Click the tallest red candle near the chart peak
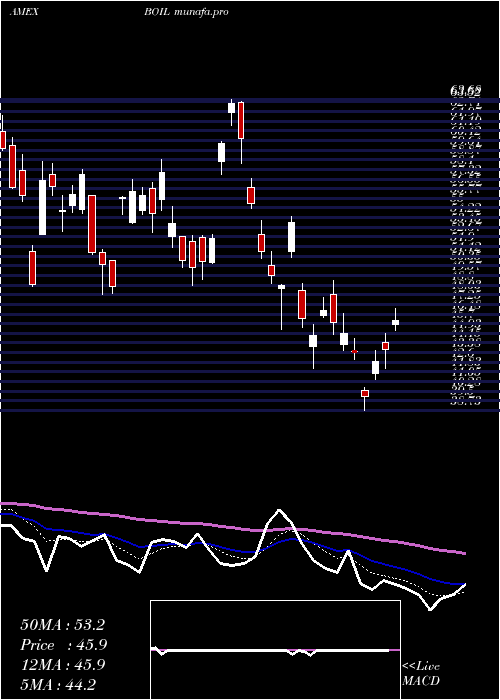500x700 pixels. (x=241, y=120)
